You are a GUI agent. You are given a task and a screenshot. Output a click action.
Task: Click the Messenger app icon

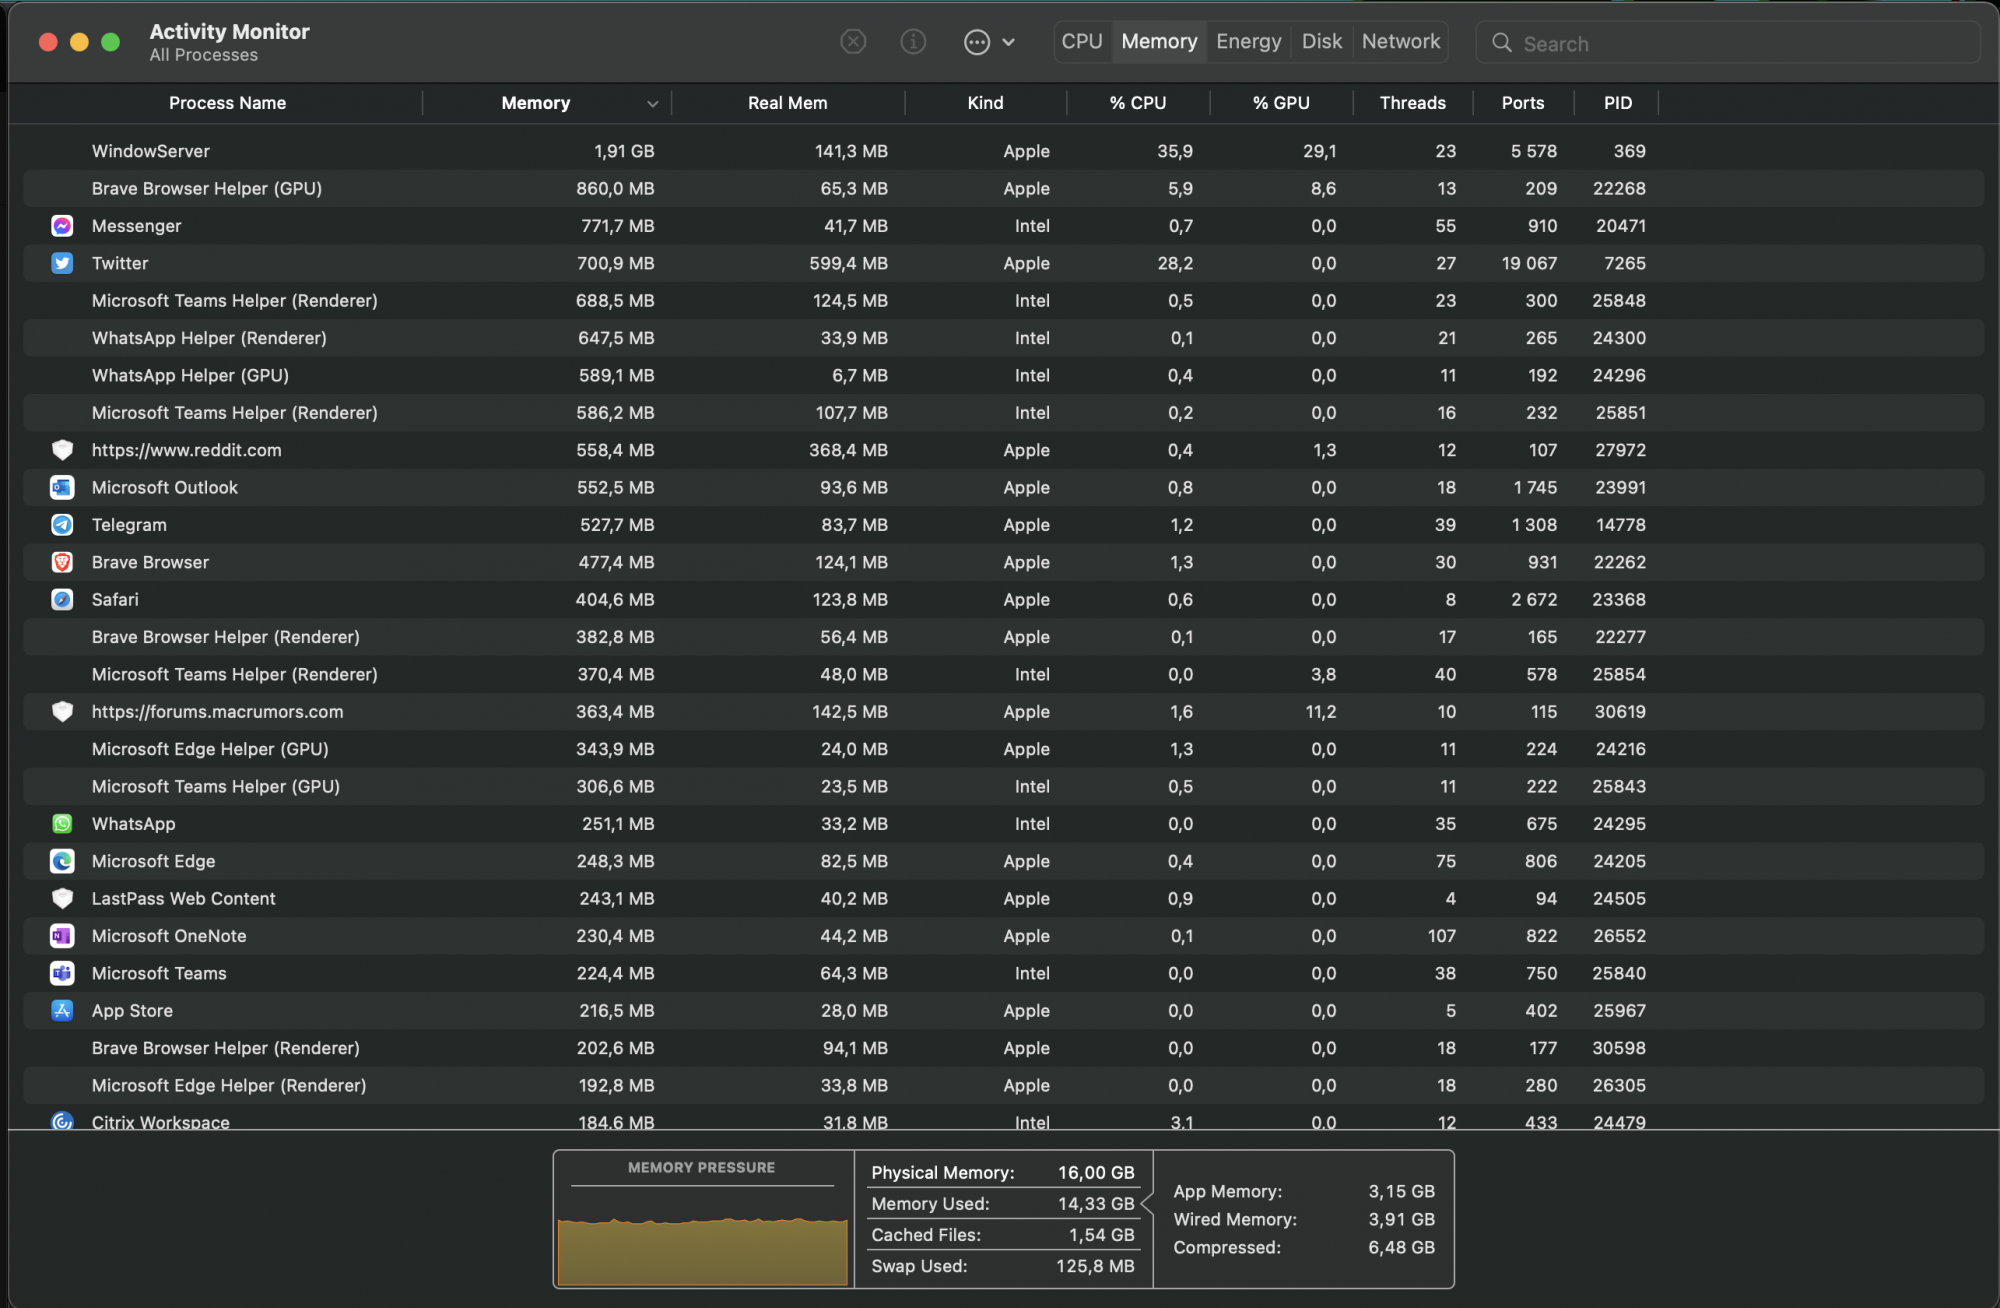coord(62,226)
